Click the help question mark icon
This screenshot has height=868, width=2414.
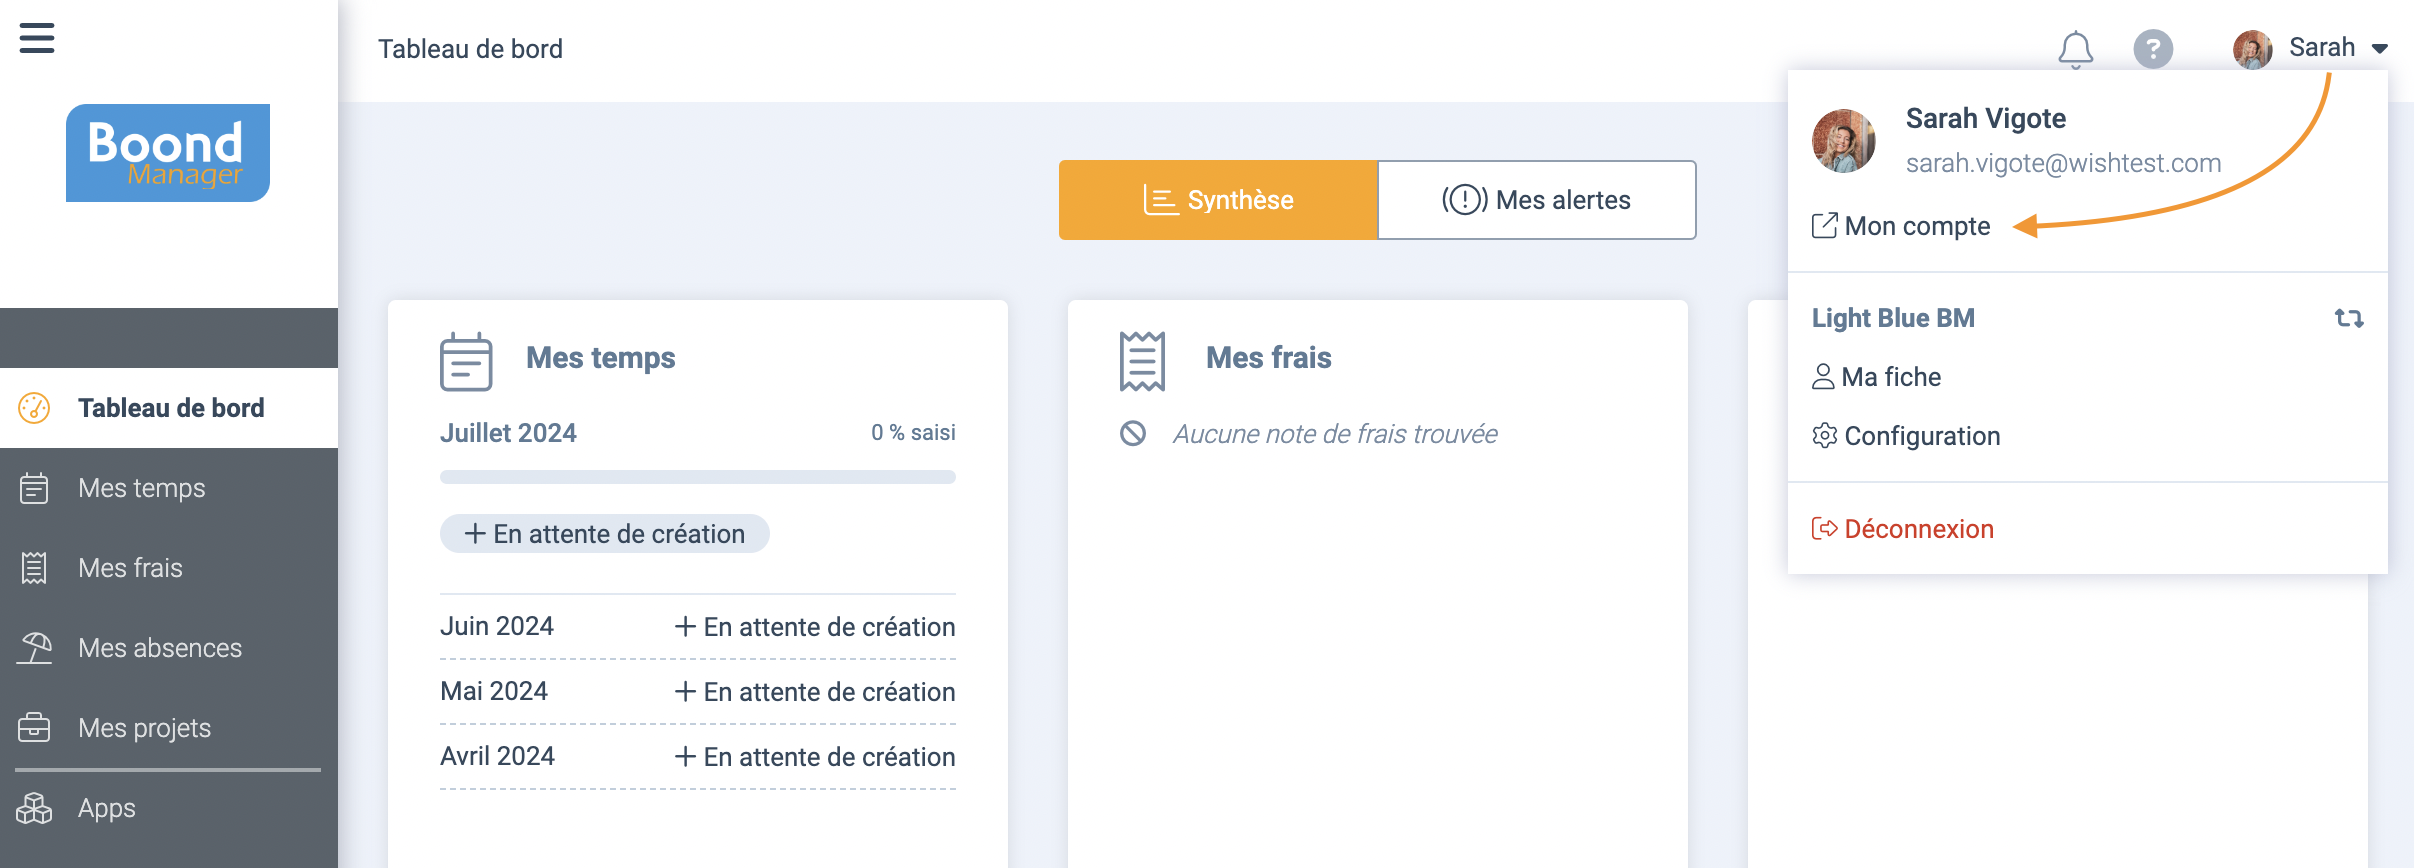click(x=2152, y=49)
